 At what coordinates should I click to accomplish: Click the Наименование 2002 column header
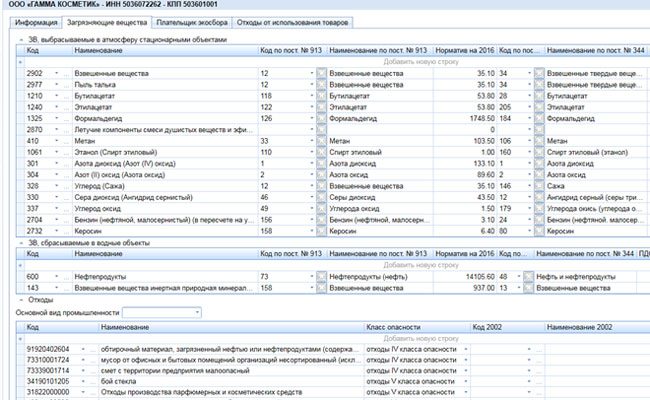597,327
